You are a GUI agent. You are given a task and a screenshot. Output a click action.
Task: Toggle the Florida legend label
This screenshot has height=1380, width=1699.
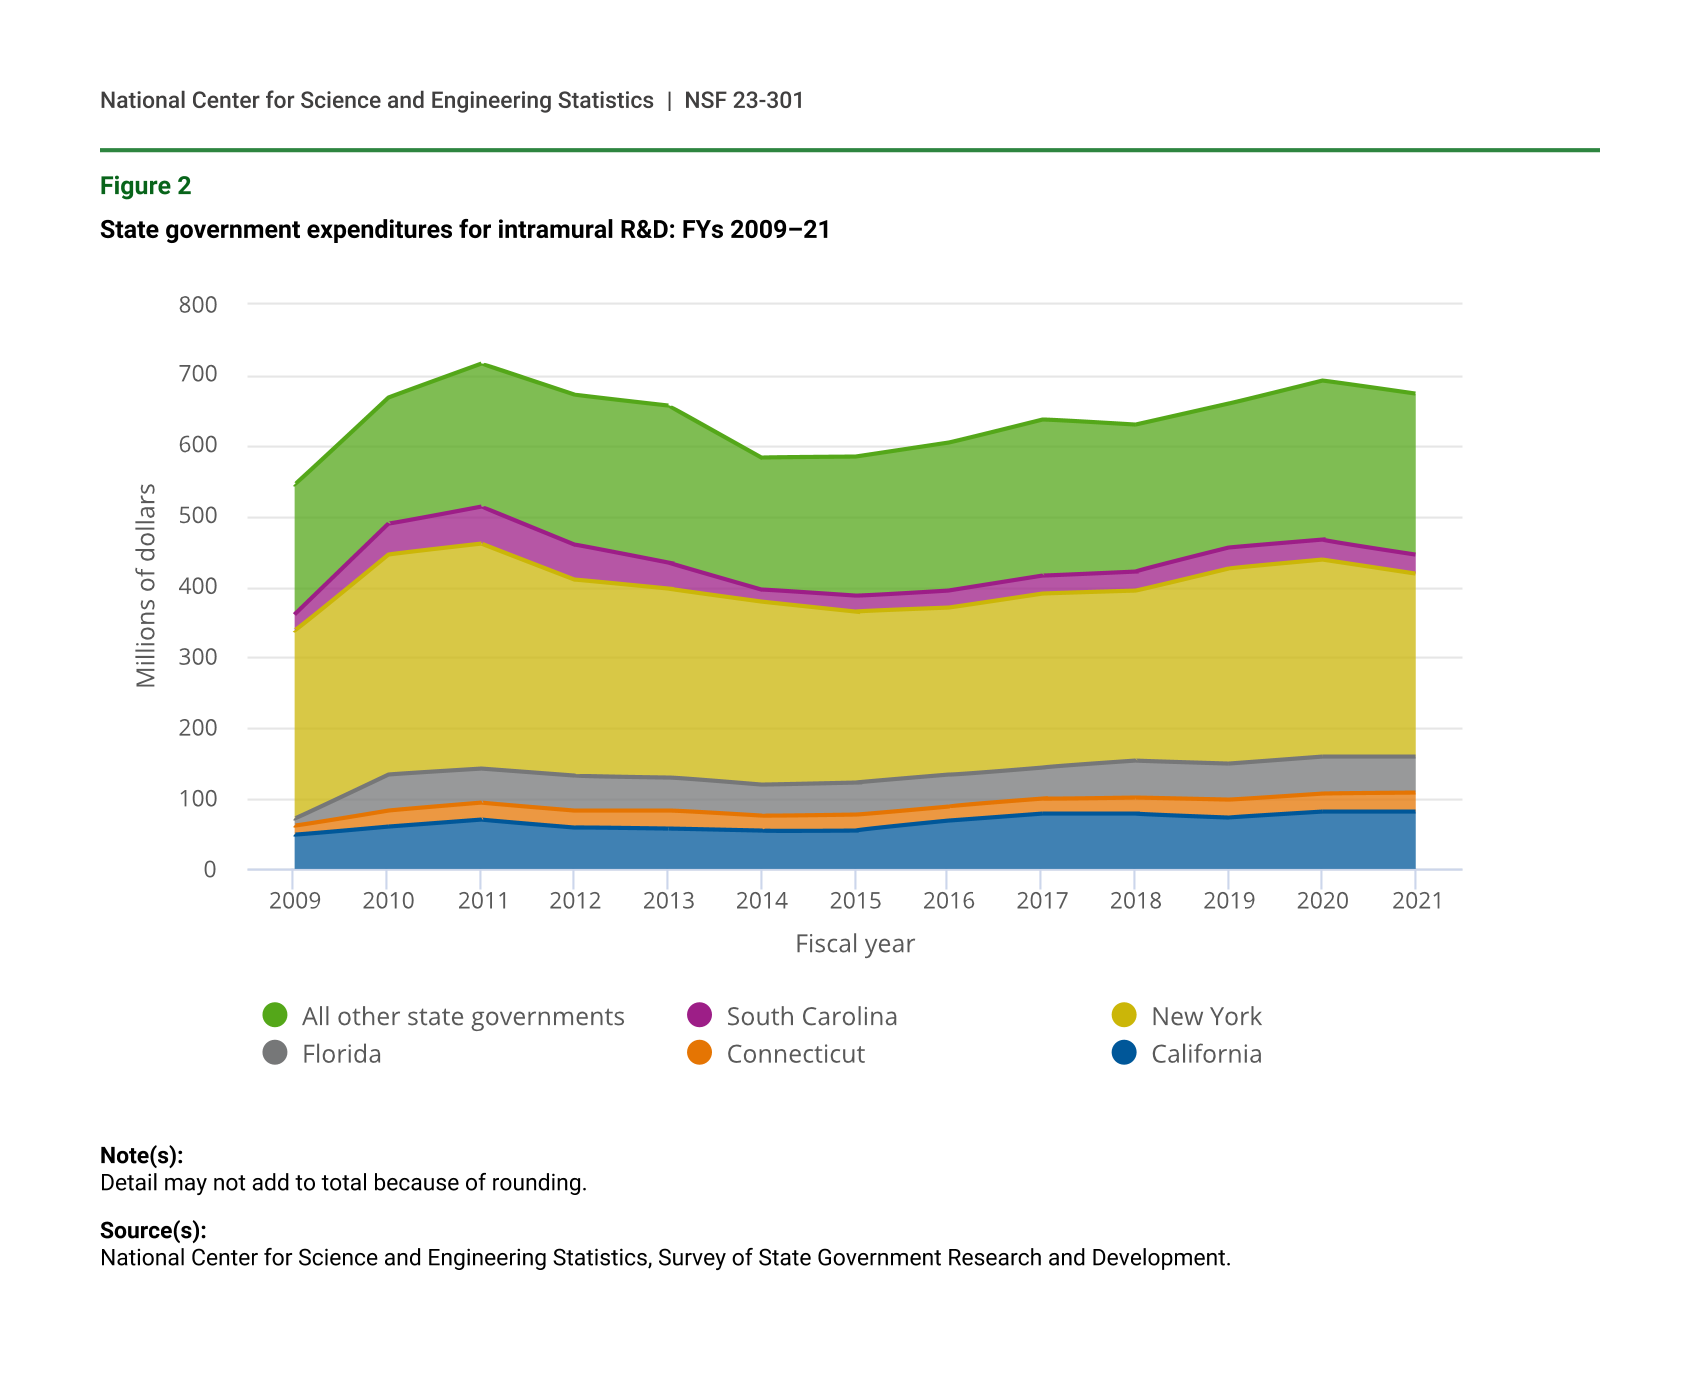pyautogui.click(x=341, y=1054)
